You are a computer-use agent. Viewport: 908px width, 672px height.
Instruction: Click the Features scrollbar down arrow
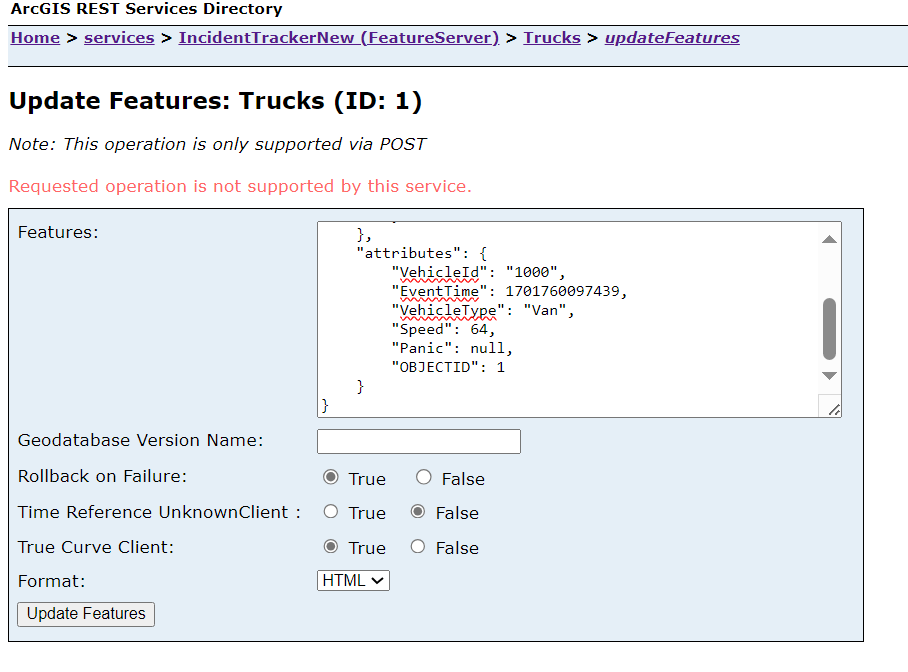click(829, 375)
